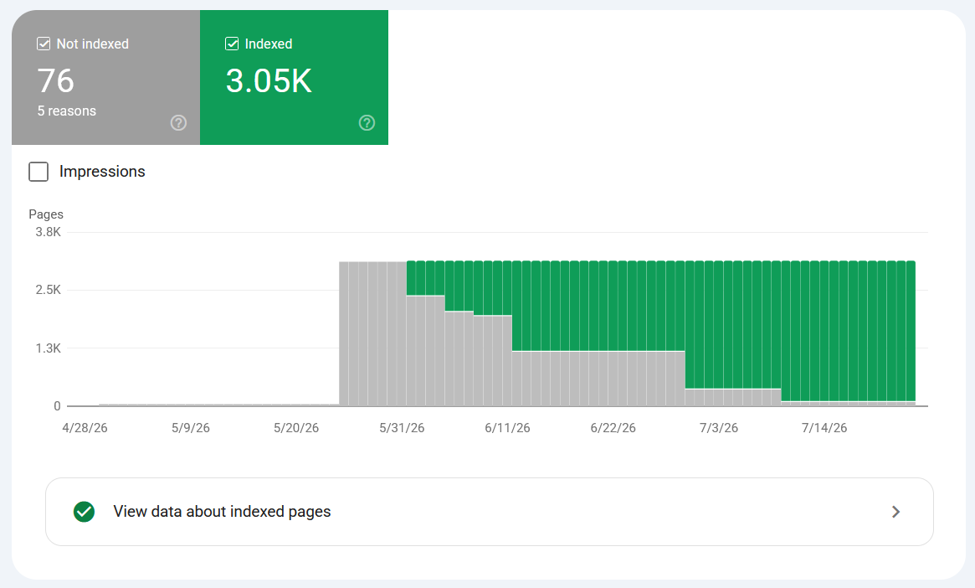The width and height of the screenshot is (975, 588).
Task: Click the 6/11/26 date label on axis
Action: coord(507,428)
